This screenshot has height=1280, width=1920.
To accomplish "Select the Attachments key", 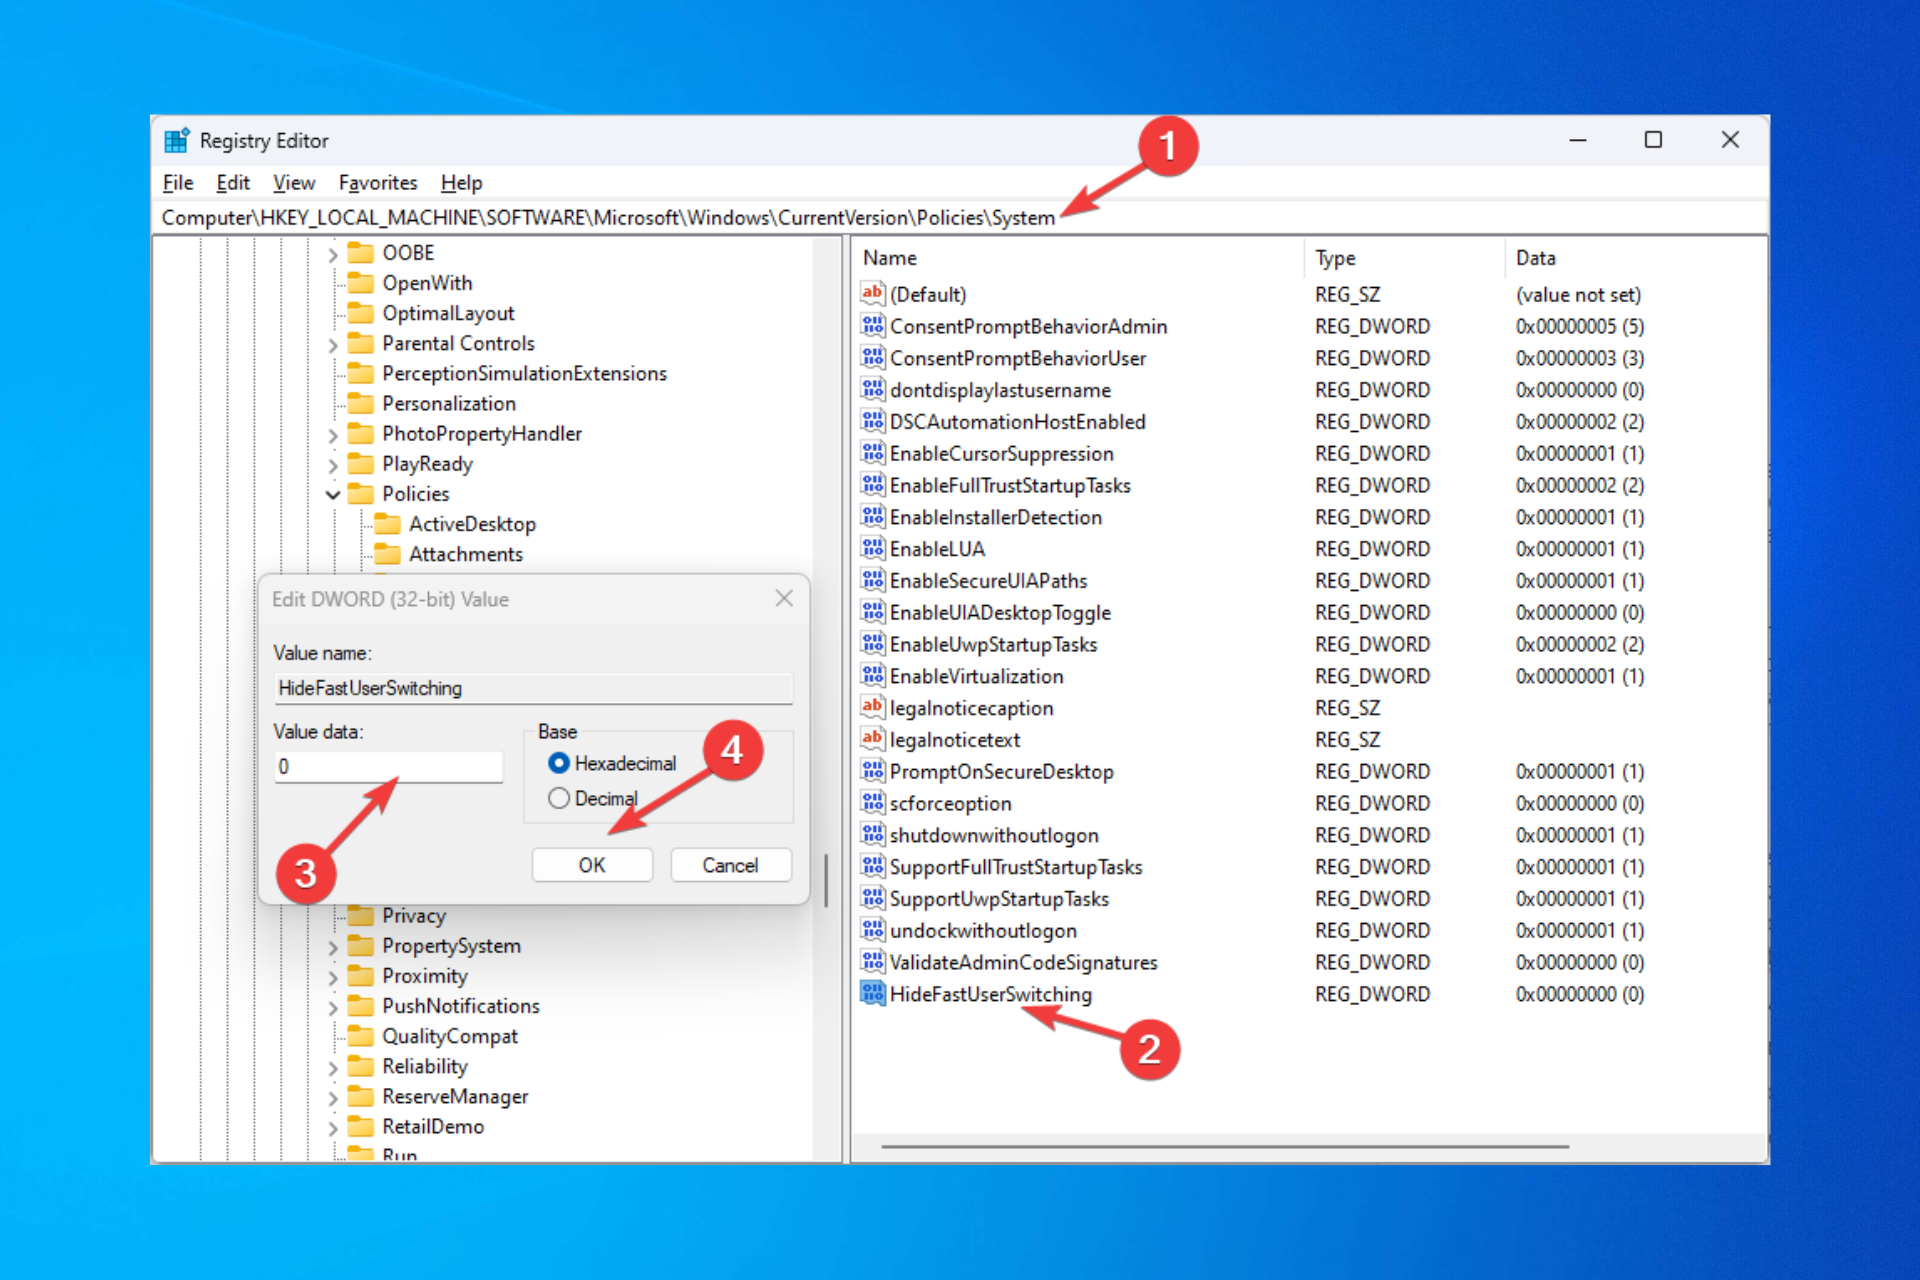I will [465, 554].
